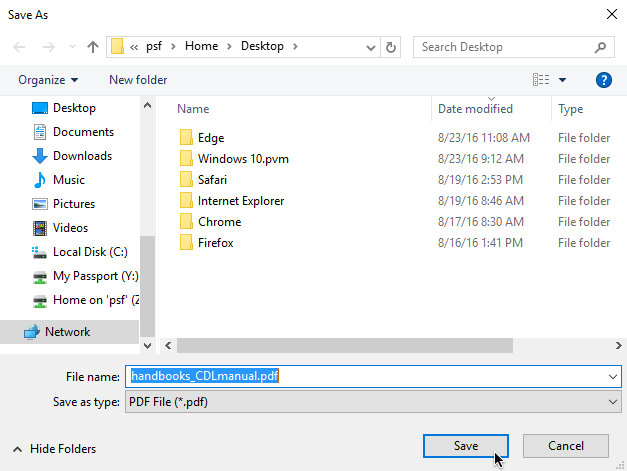Click the Refresh icon in address bar
Screen dimensions: 627x471
pos(391,47)
